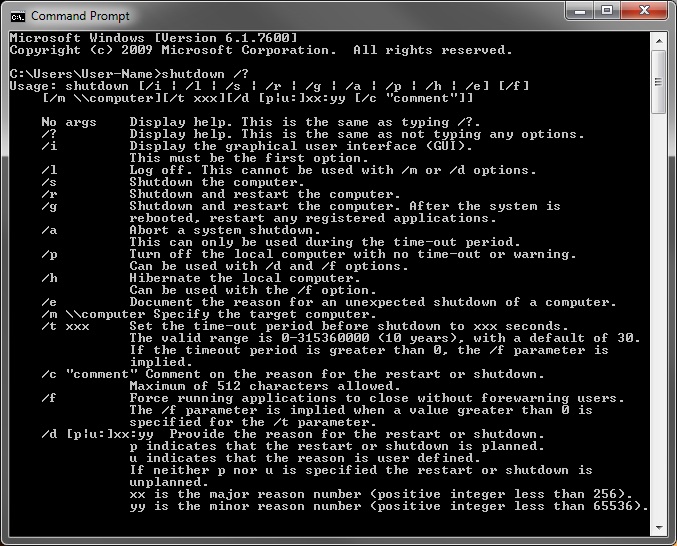Click 'Provide the reason for the restart' line
This screenshot has width=677, height=546.
pos(357,434)
